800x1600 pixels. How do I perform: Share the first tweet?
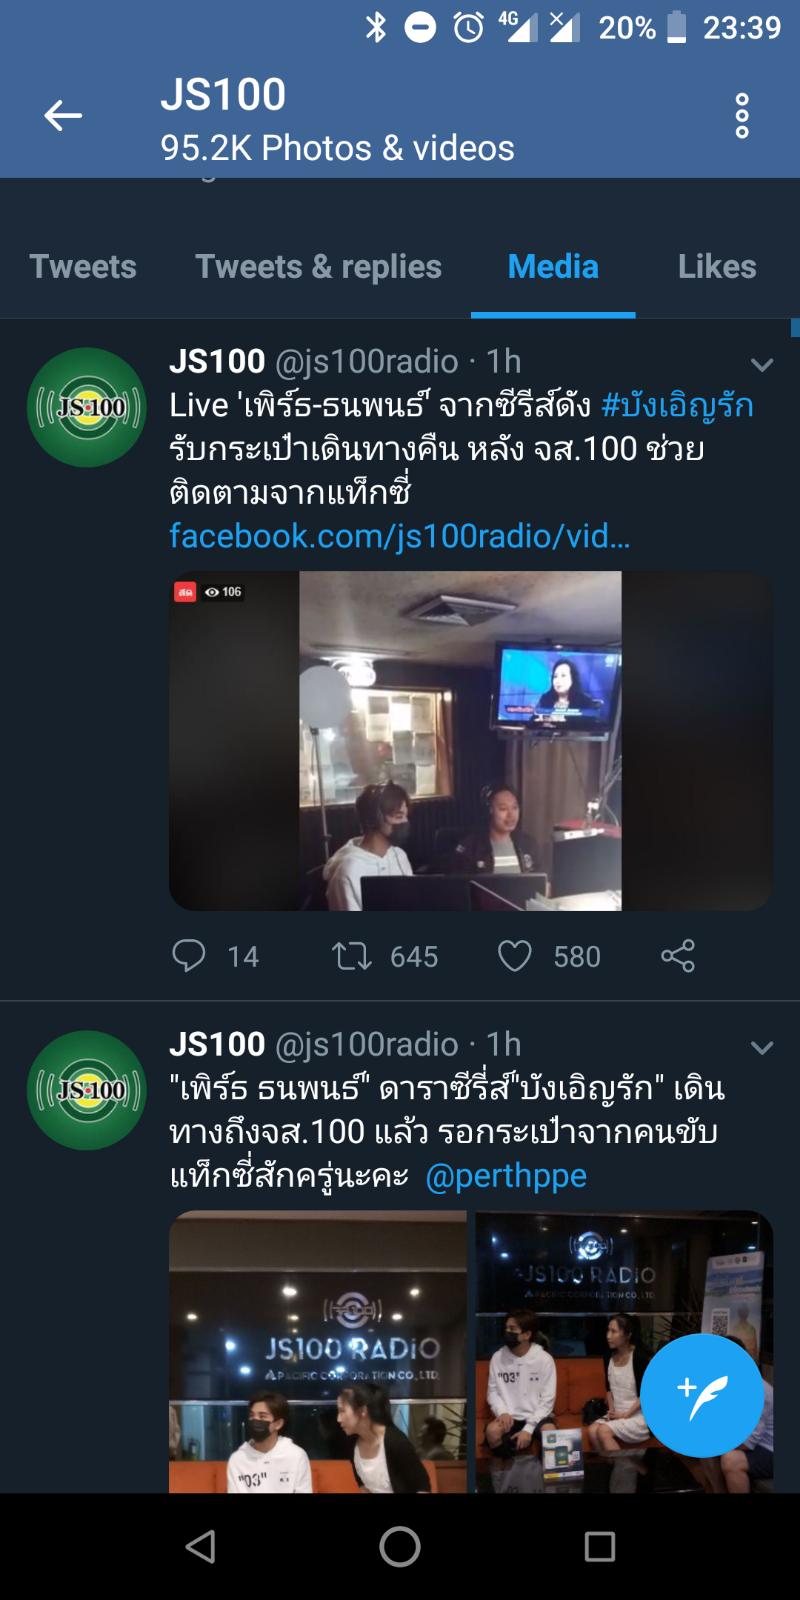pos(678,956)
